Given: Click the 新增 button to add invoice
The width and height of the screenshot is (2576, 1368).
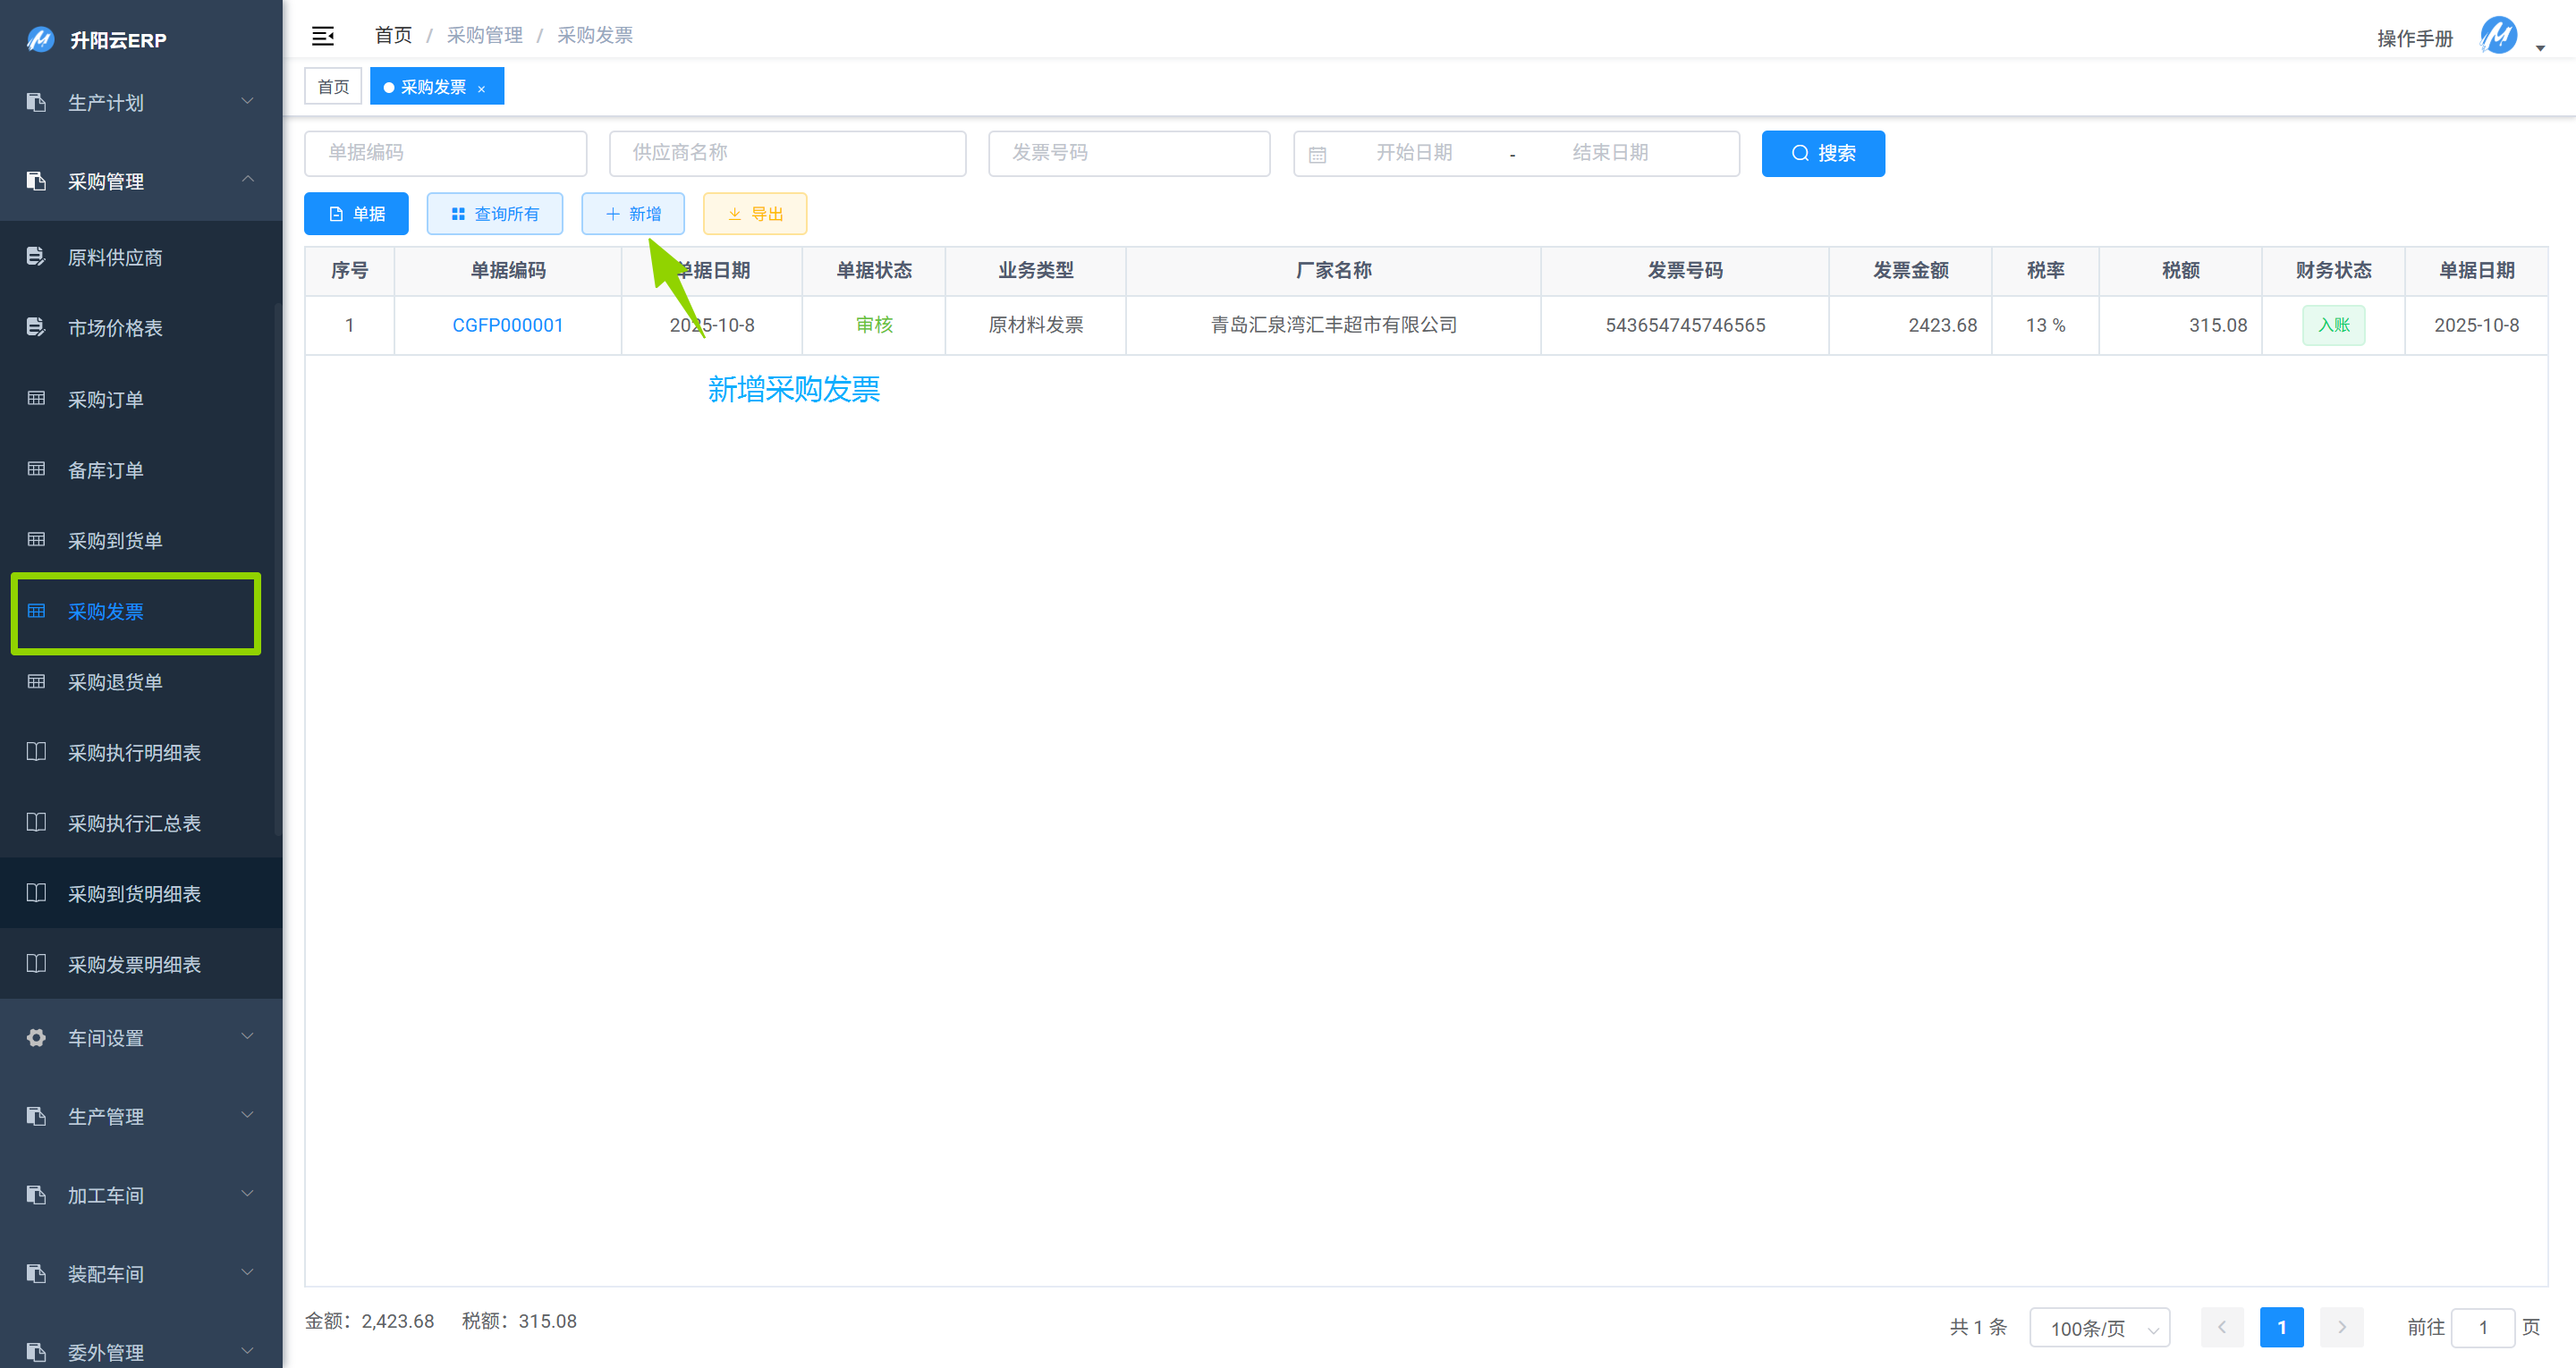Looking at the screenshot, I should pyautogui.click(x=632, y=213).
